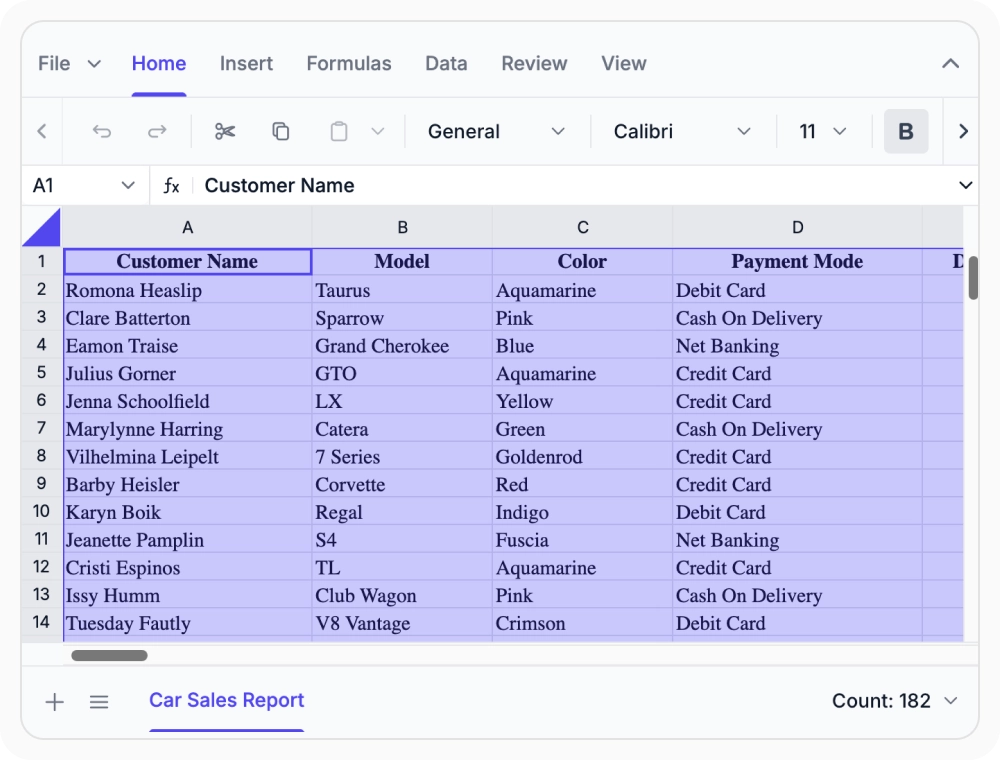Open the File menu
This screenshot has width=1000, height=760.
click(x=69, y=63)
